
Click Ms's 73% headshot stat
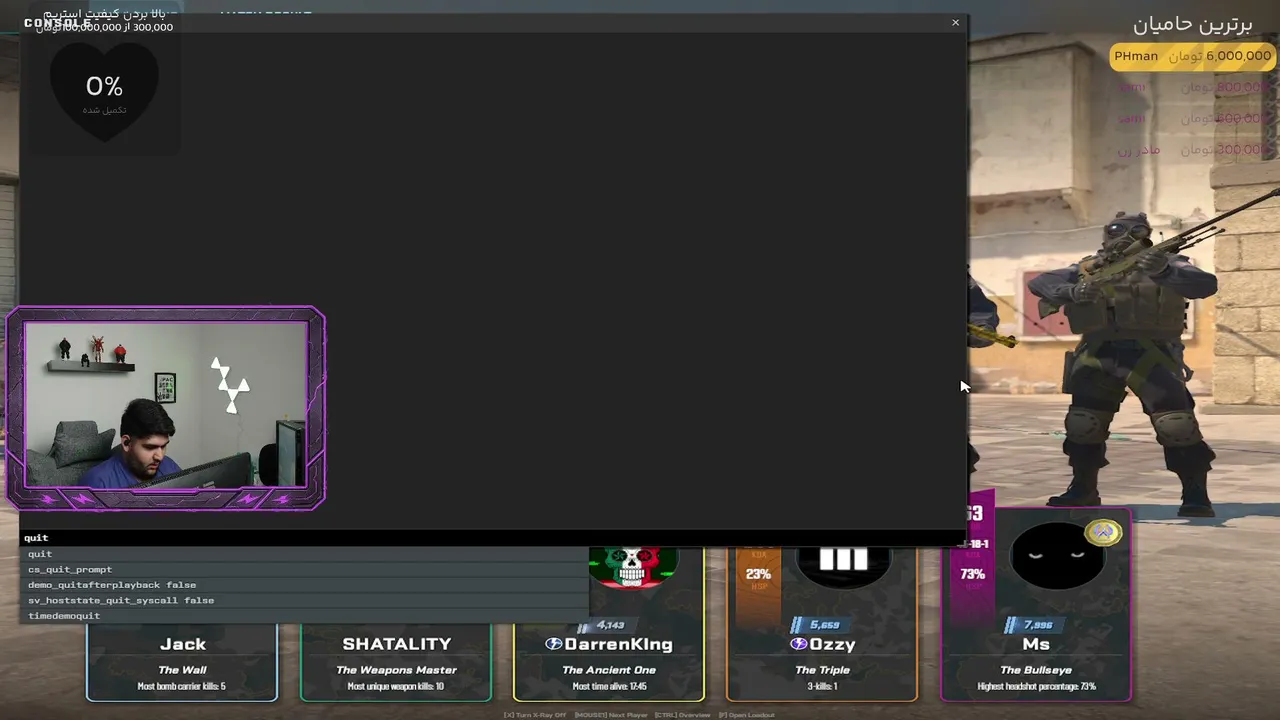972,574
